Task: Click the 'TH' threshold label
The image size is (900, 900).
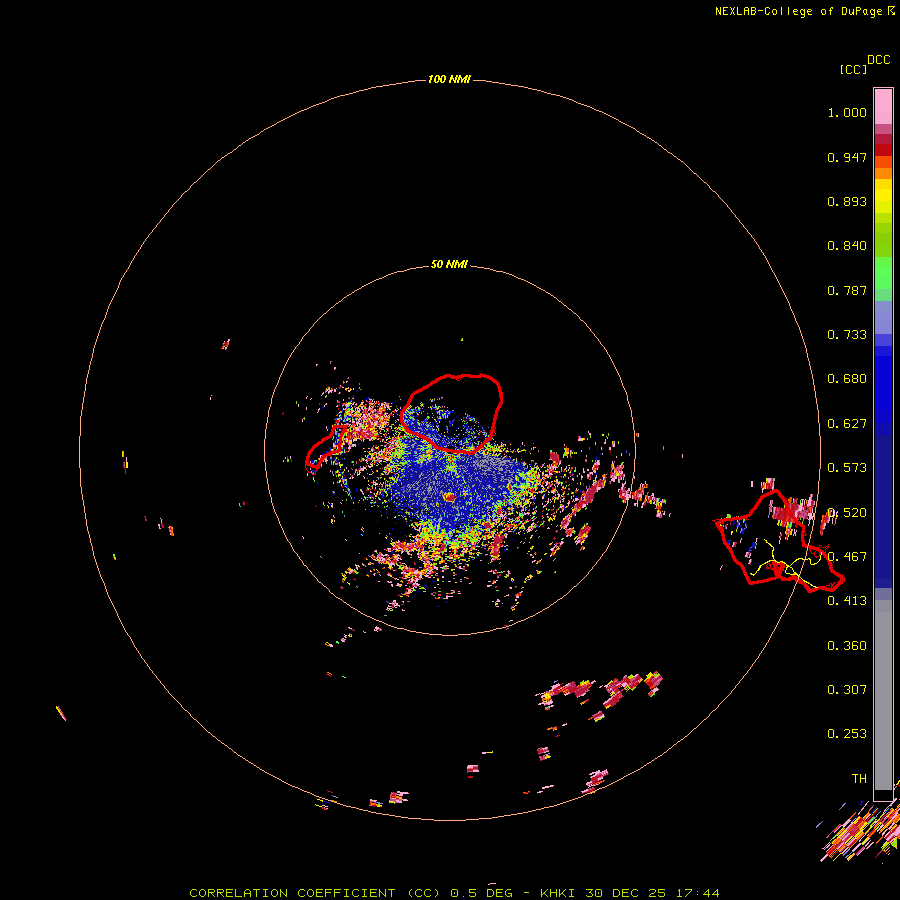Action: (x=859, y=779)
